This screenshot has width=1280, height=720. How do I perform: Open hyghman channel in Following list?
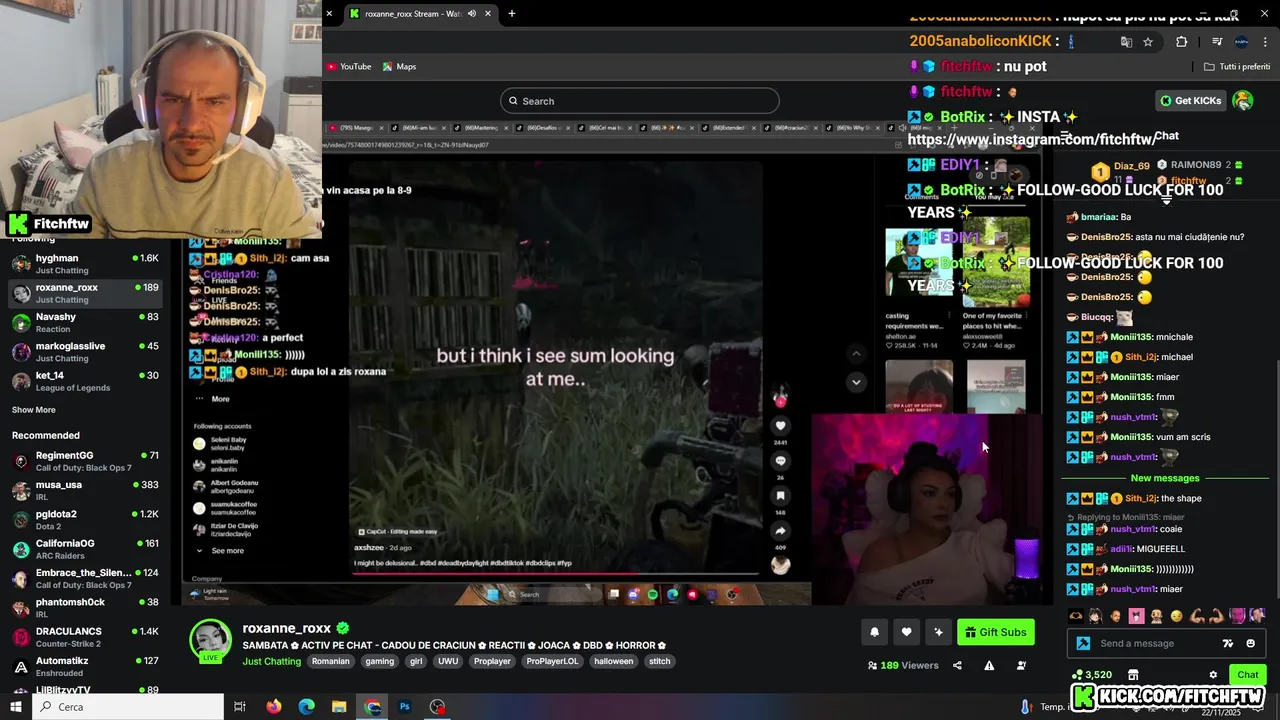85,264
